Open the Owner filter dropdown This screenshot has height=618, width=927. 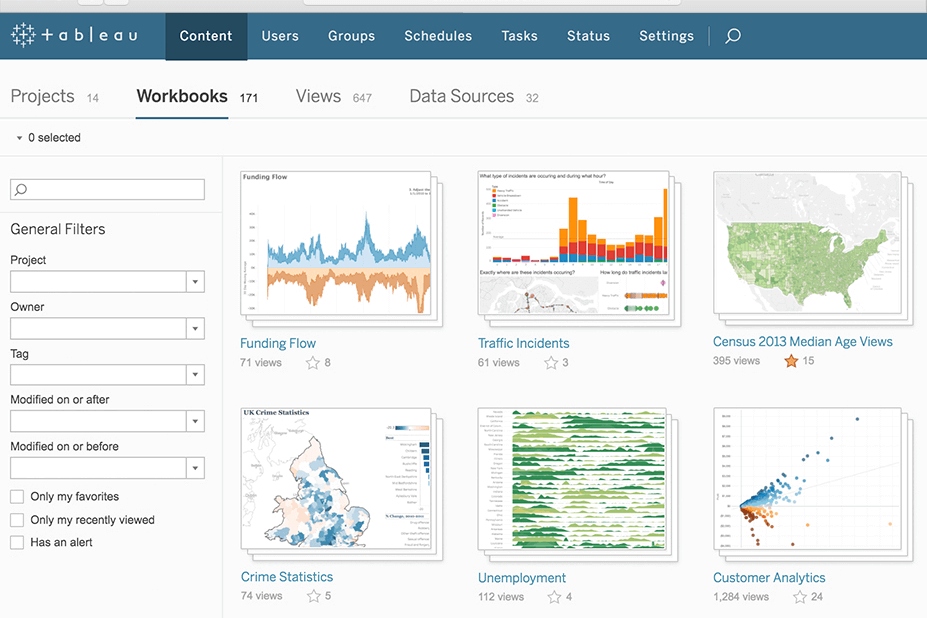[x=195, y=328]
